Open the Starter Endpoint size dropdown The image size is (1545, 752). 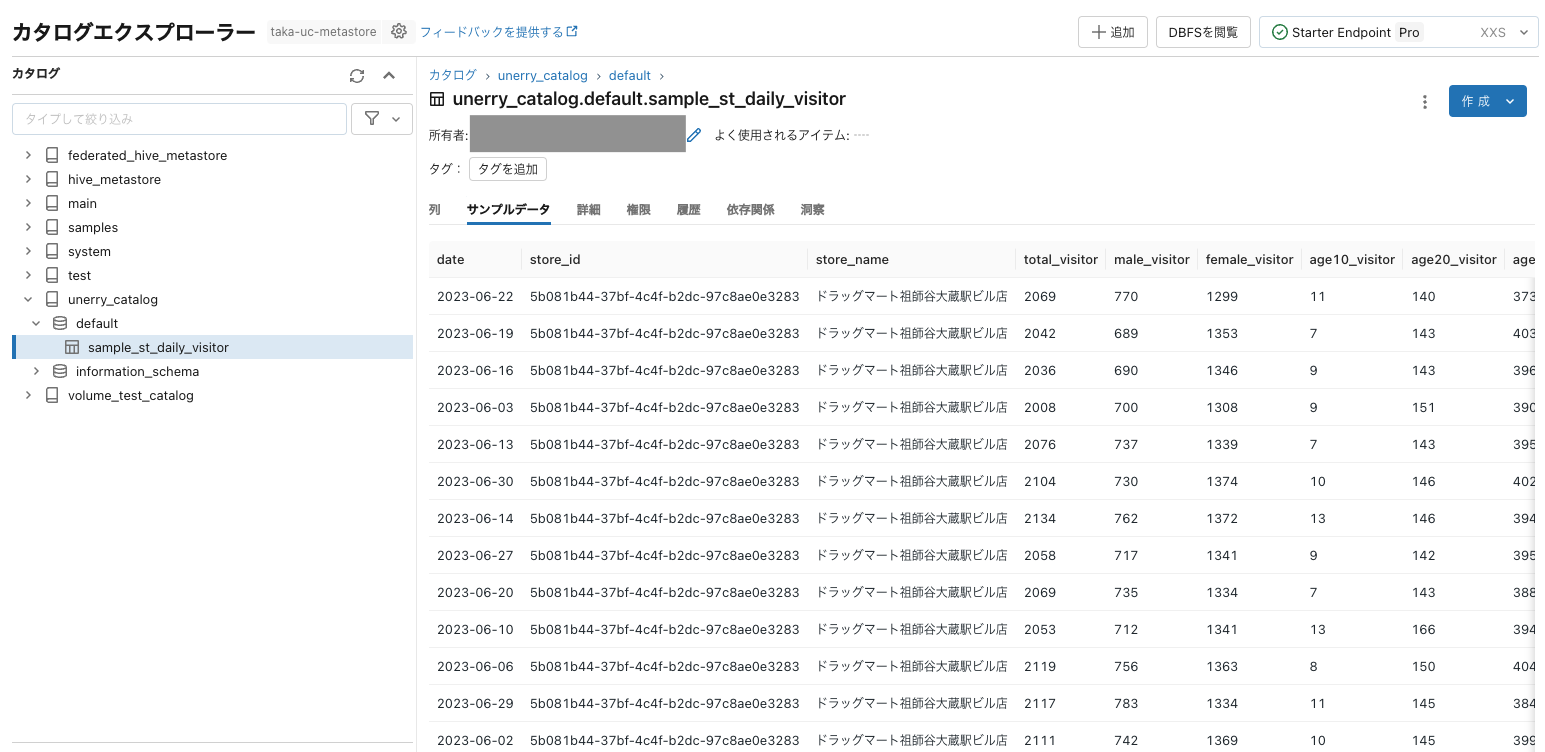point(1523,31)
